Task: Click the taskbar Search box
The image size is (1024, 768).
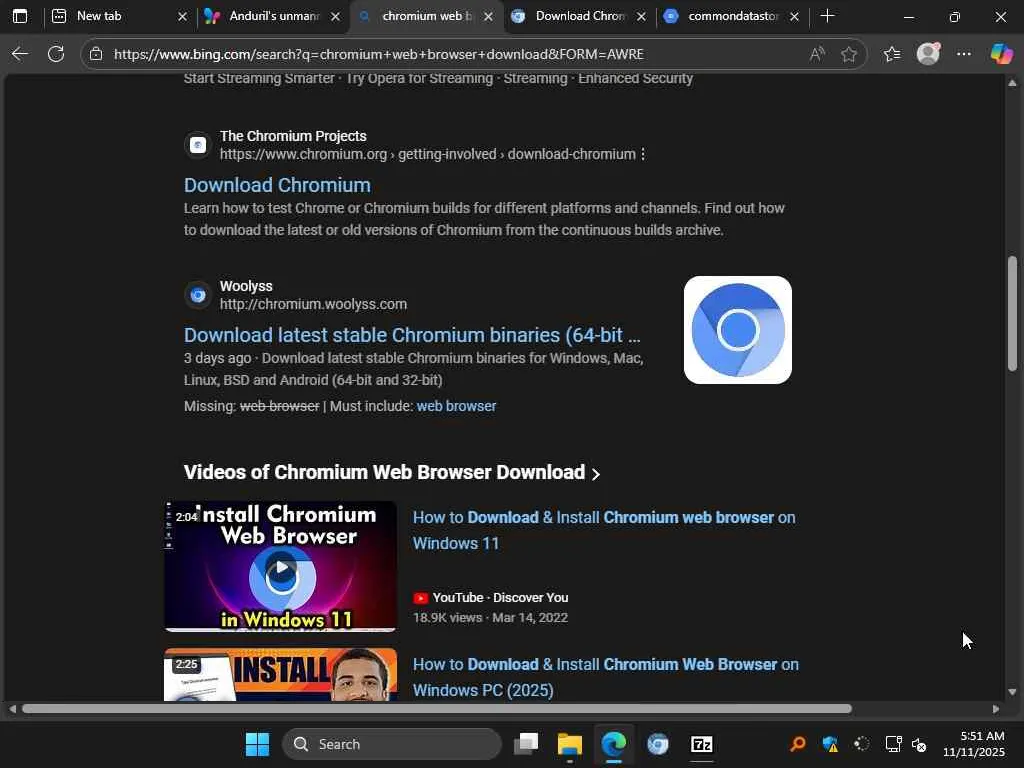Action: 392,744
